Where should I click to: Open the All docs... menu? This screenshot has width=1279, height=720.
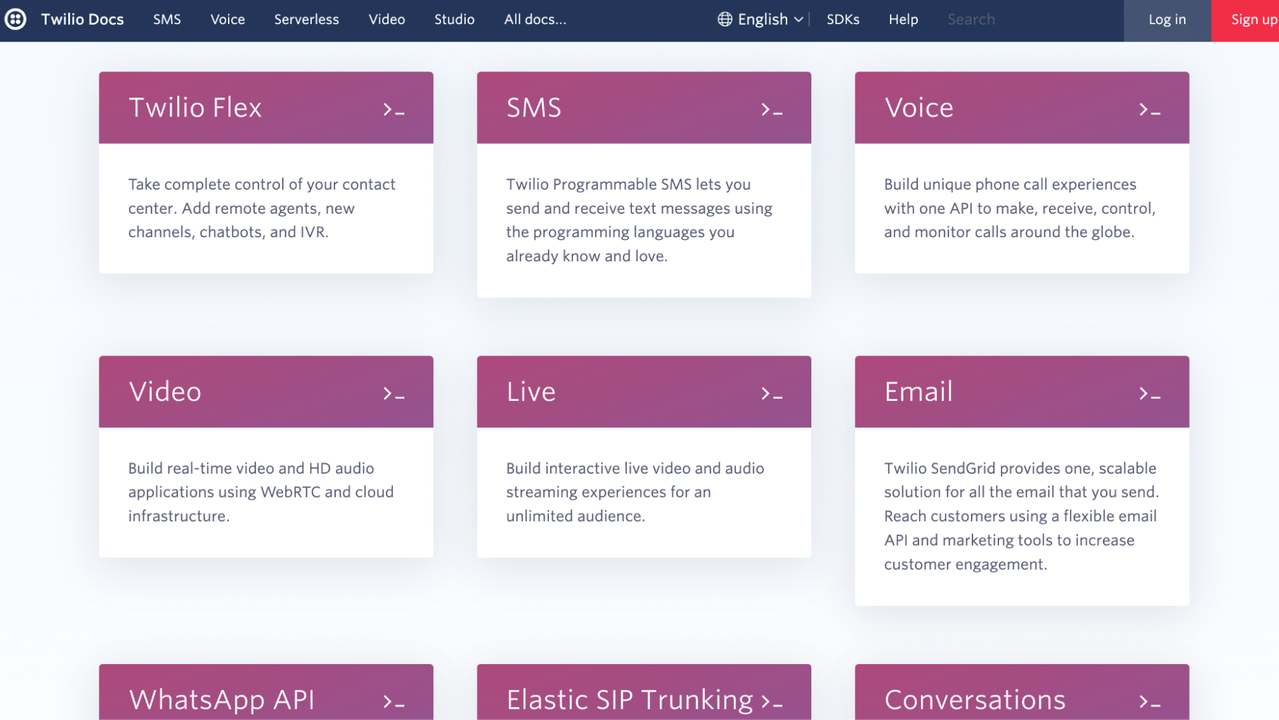point(535,19)
